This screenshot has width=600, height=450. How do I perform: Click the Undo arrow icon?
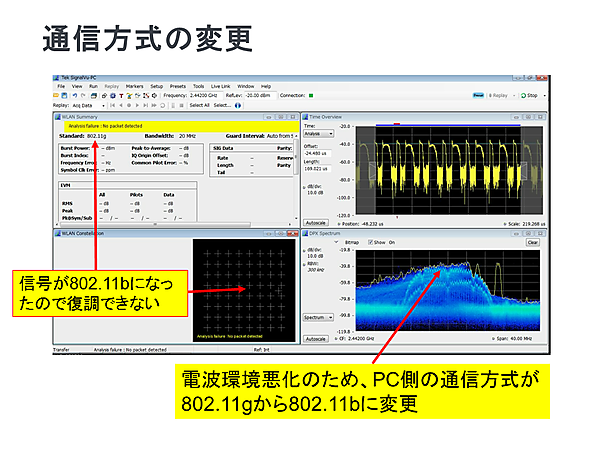point(75,96)
